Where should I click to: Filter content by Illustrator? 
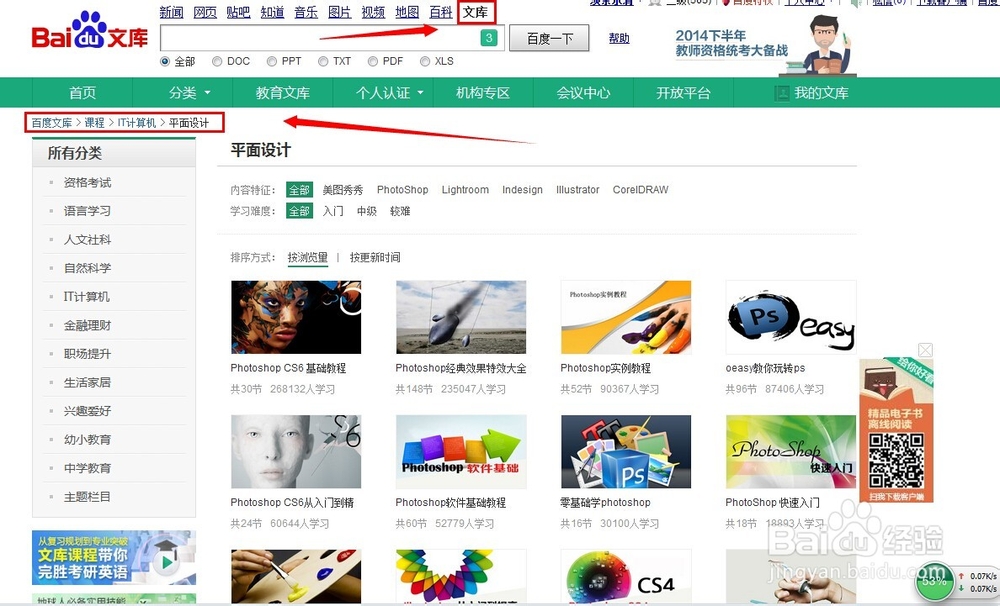(578, 190)
